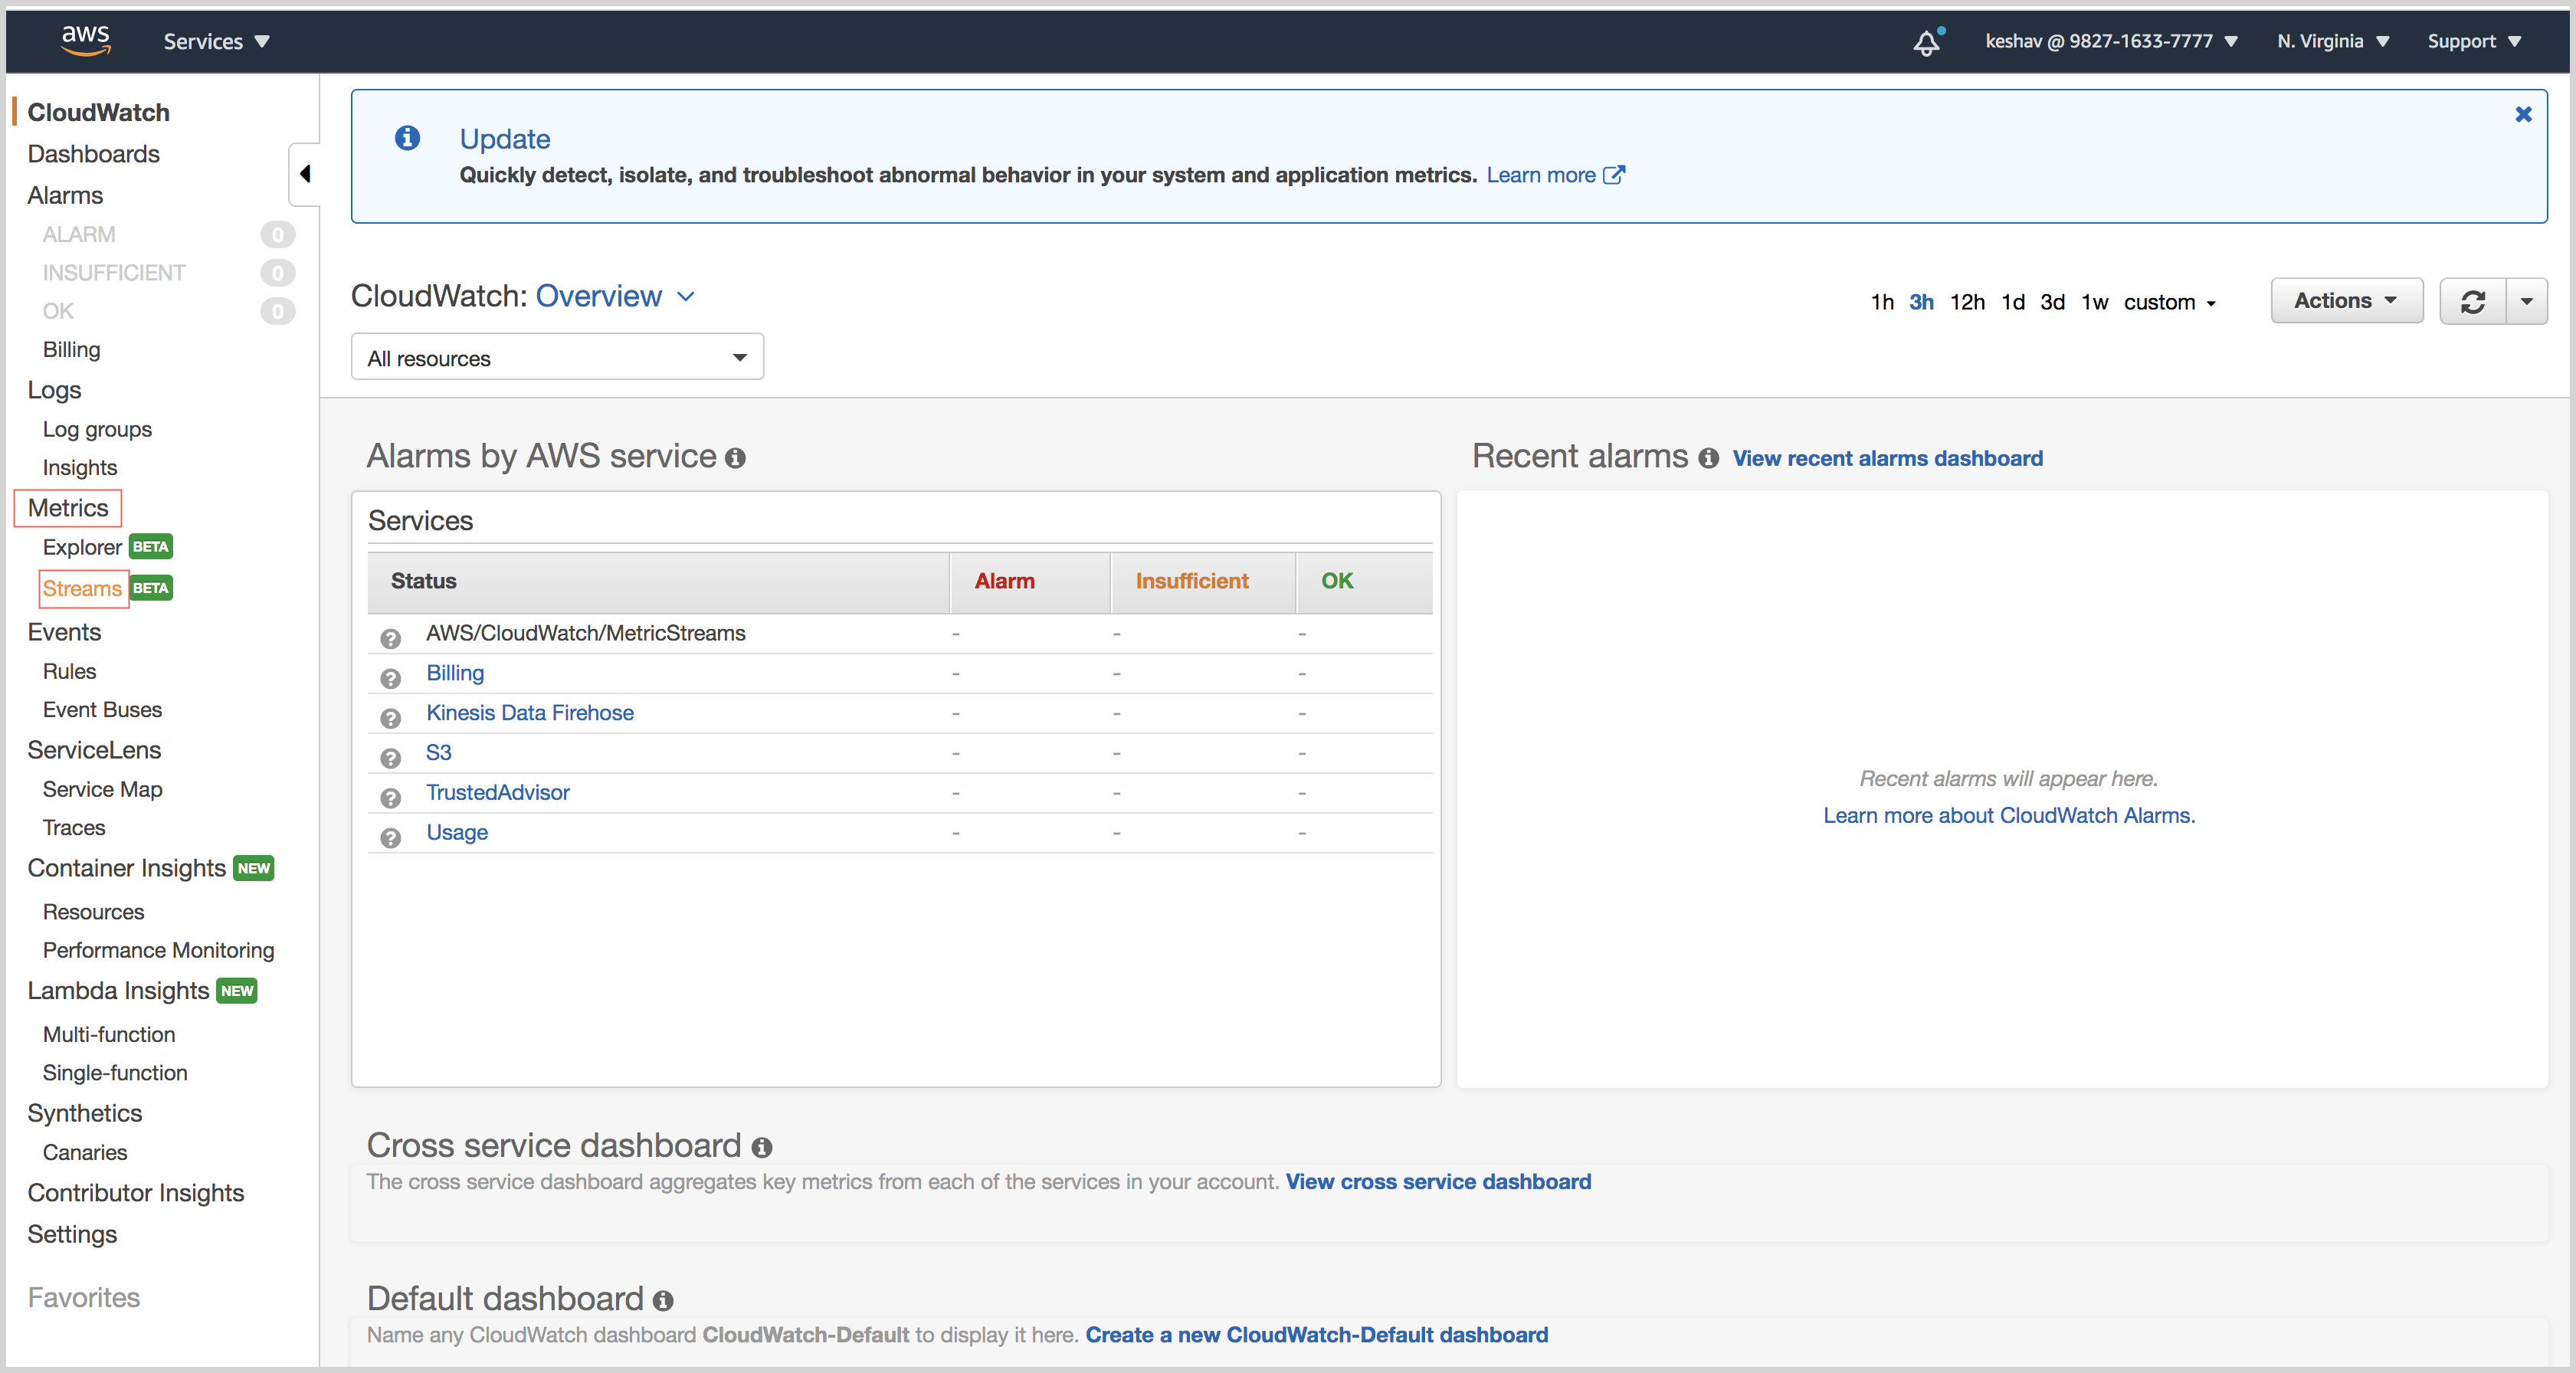Select the 1w time range
Image resolution: width=2576 pixels, height=1373 pixels.
tap(2094, 302)
